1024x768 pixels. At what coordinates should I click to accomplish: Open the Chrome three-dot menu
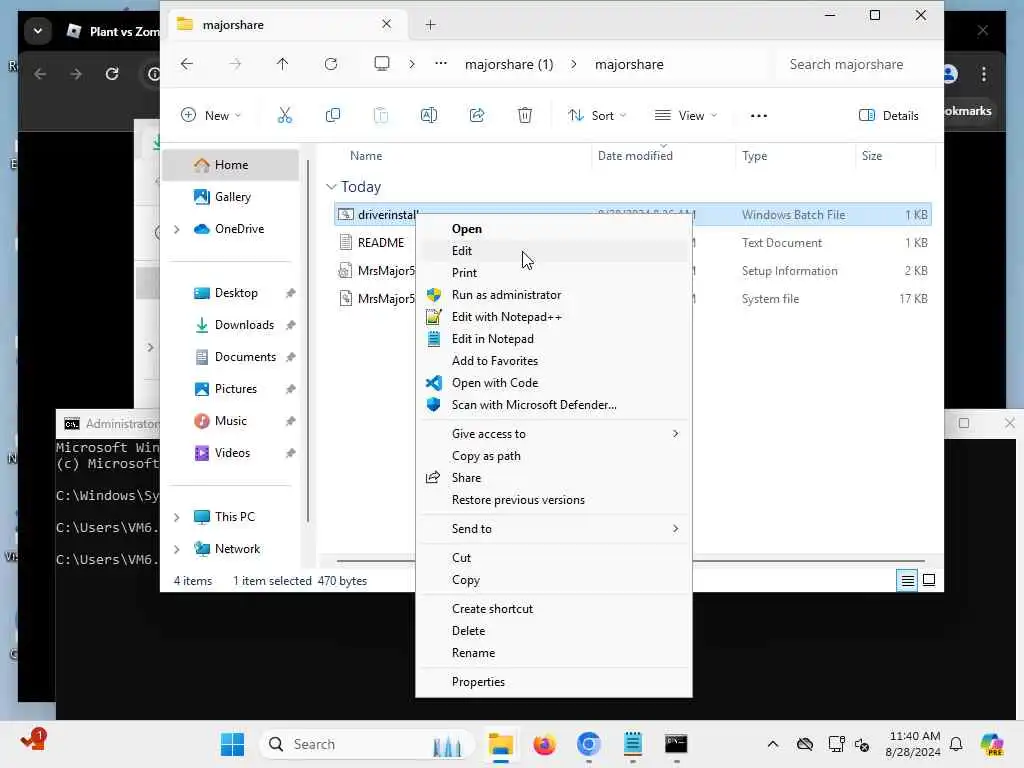(x=984, y=74)
